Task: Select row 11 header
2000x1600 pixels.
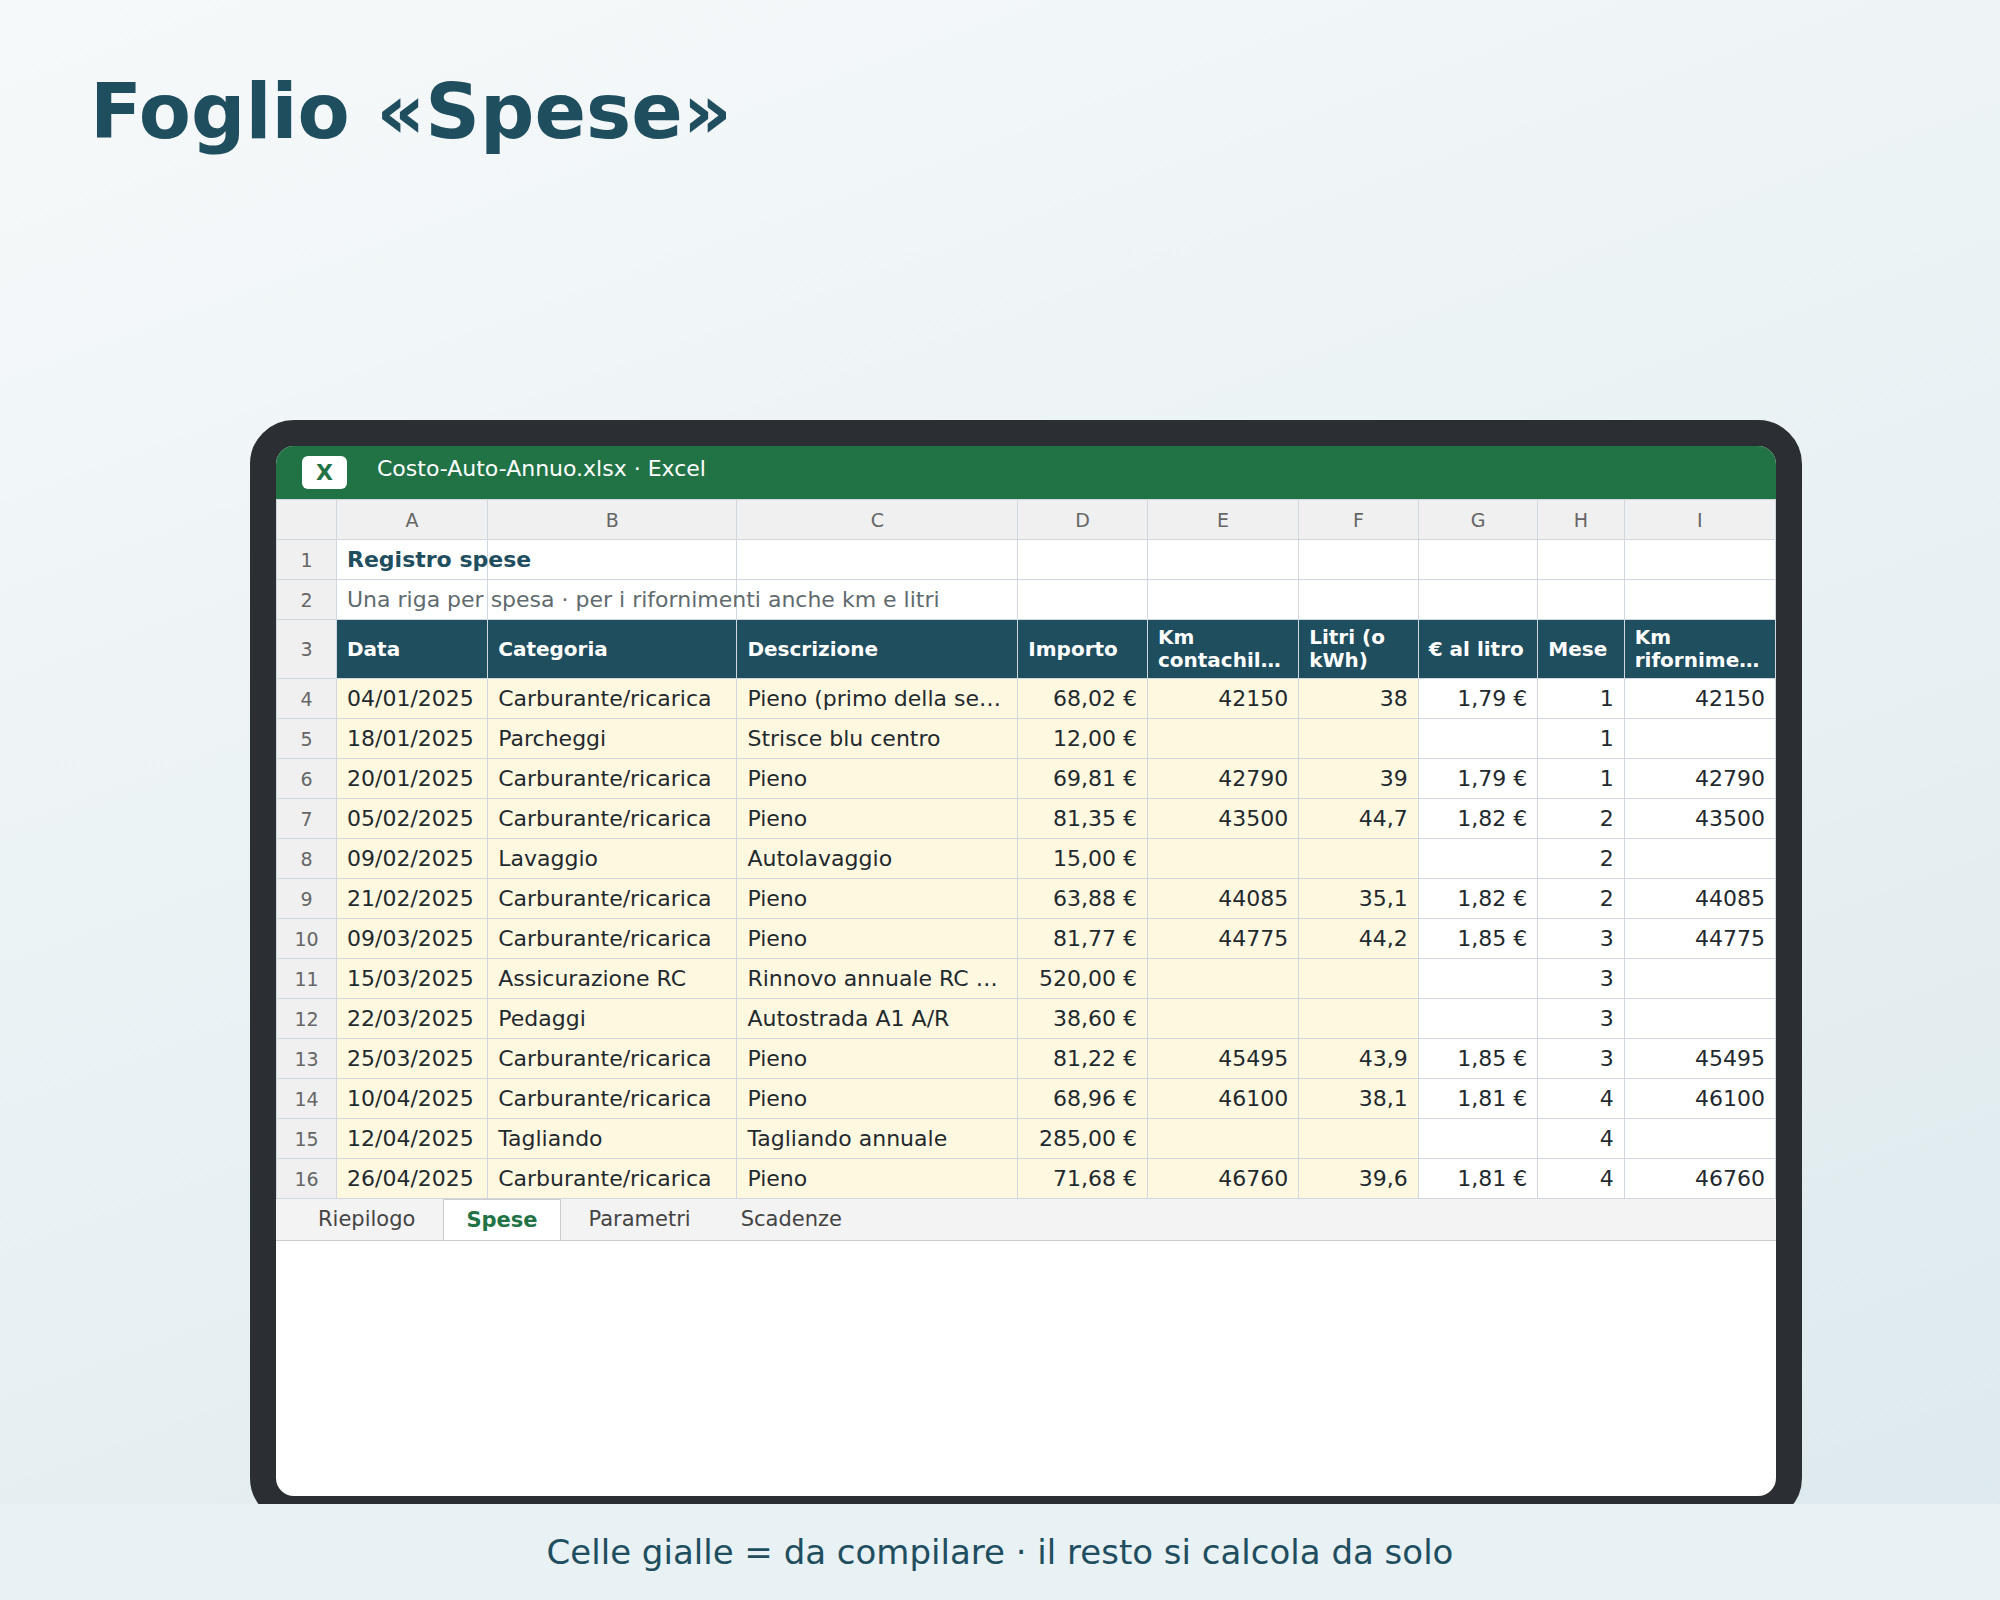Action: pos(306,979)
